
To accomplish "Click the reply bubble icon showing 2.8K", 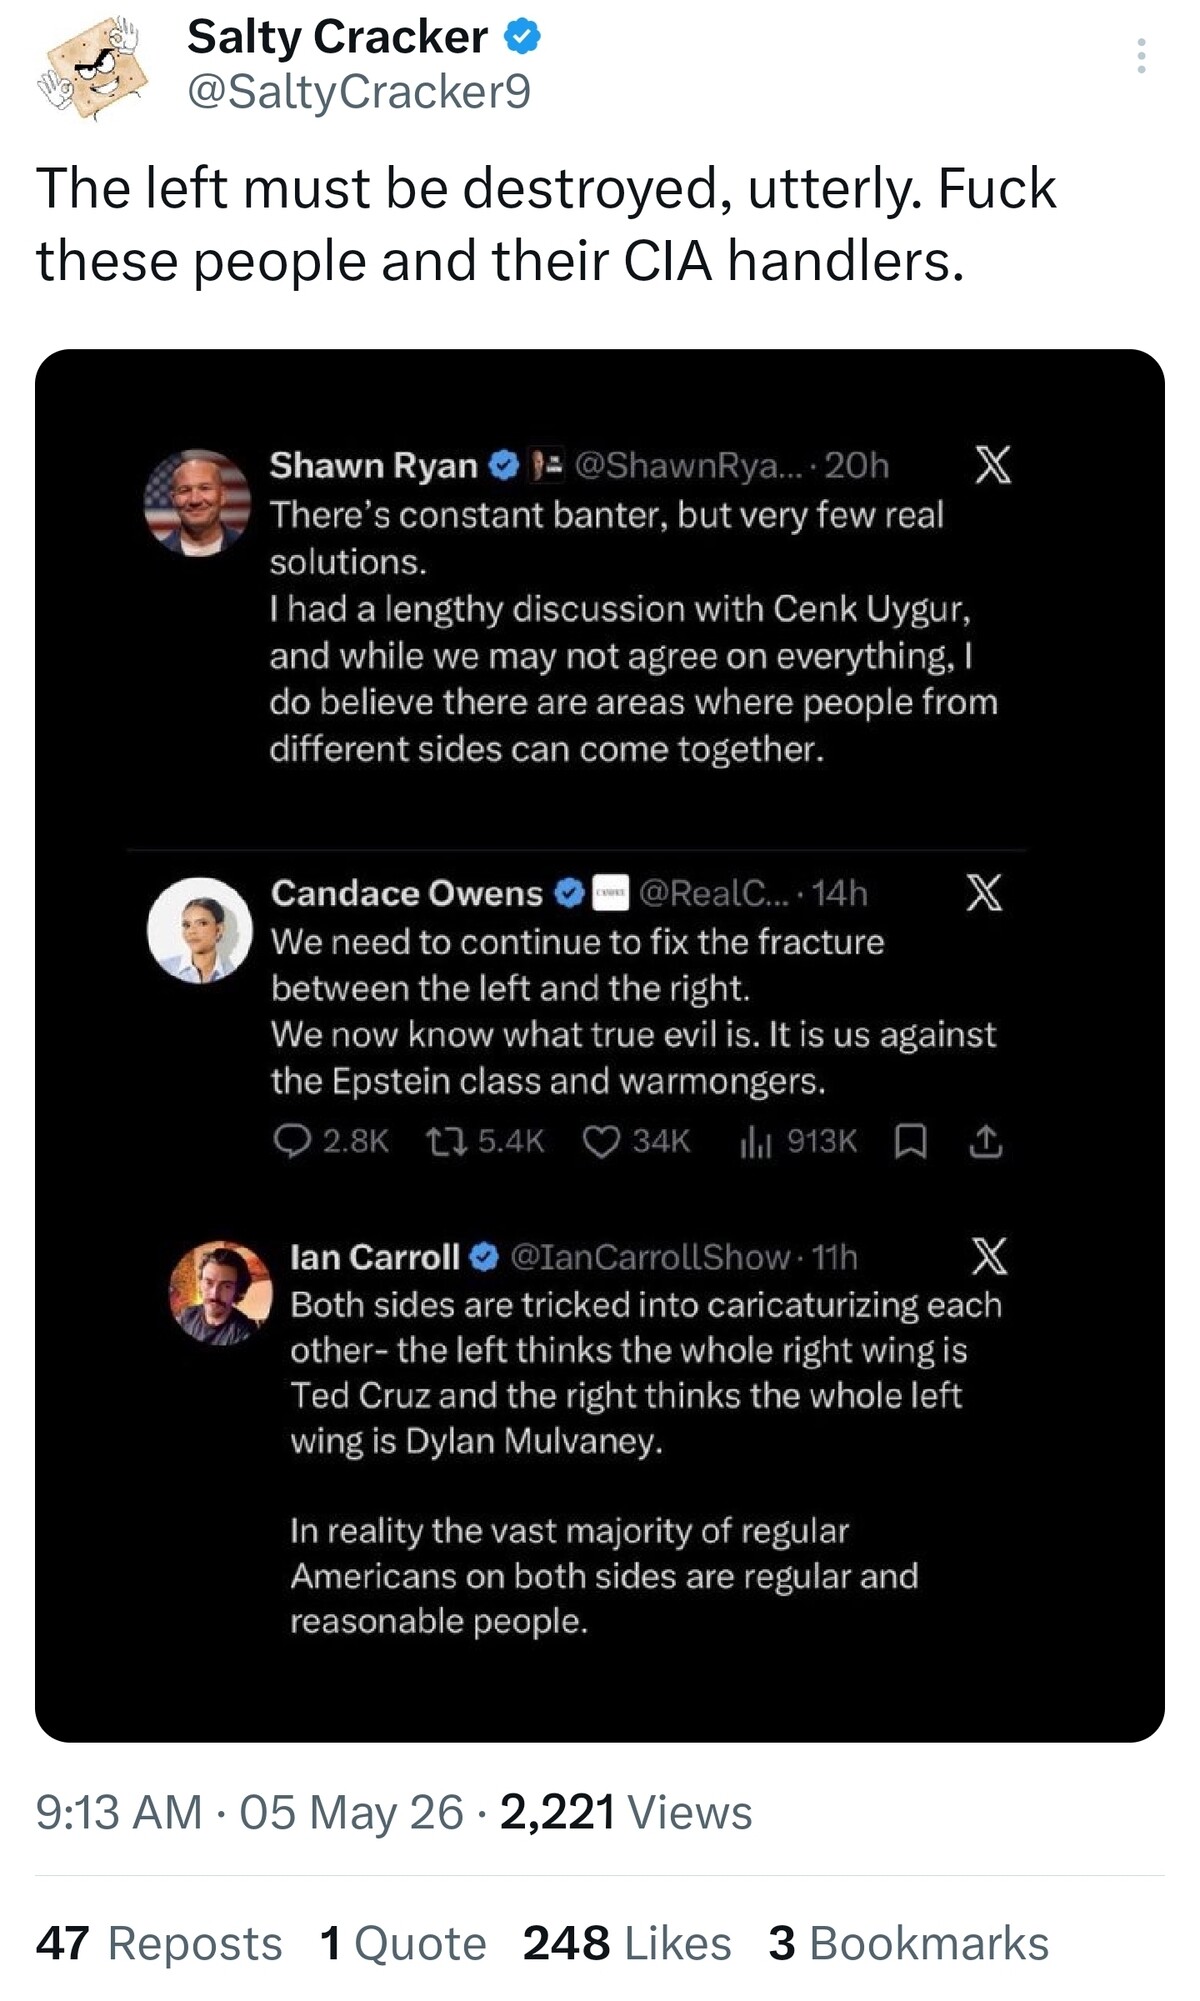I will (292, 1141).
